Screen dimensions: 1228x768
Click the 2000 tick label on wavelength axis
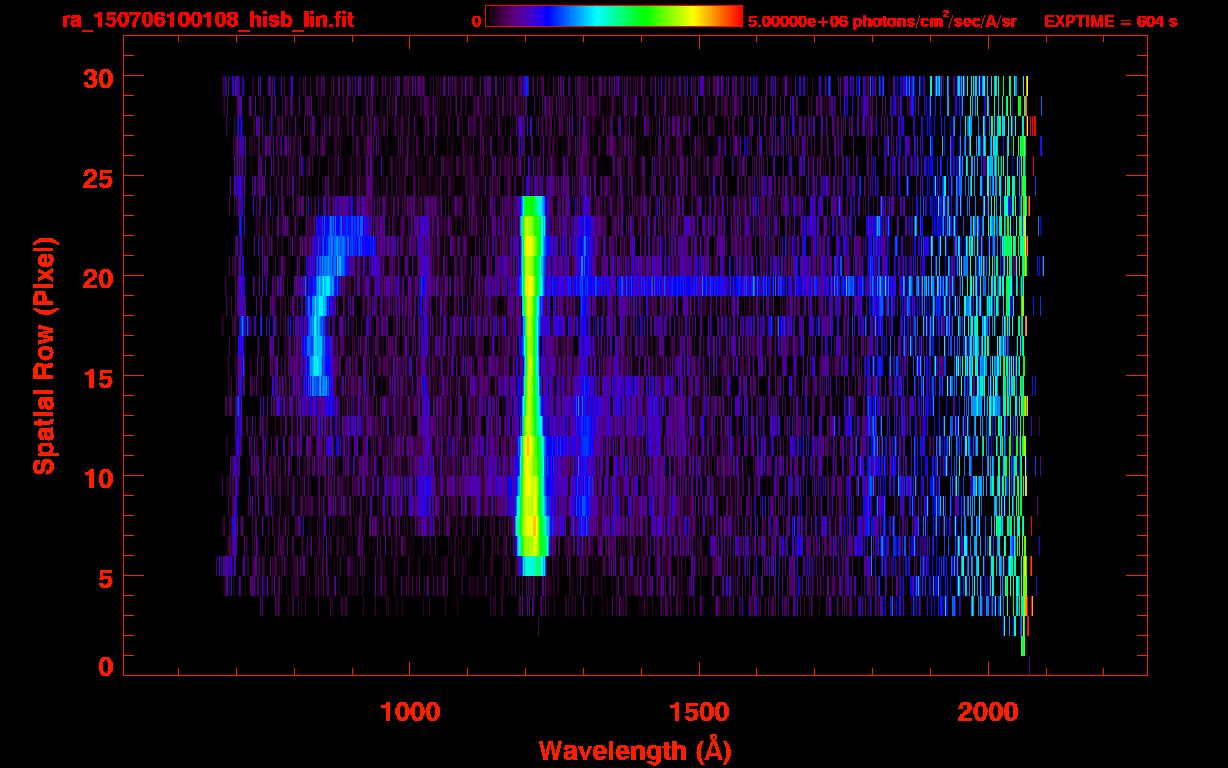(x=987, y=712)
